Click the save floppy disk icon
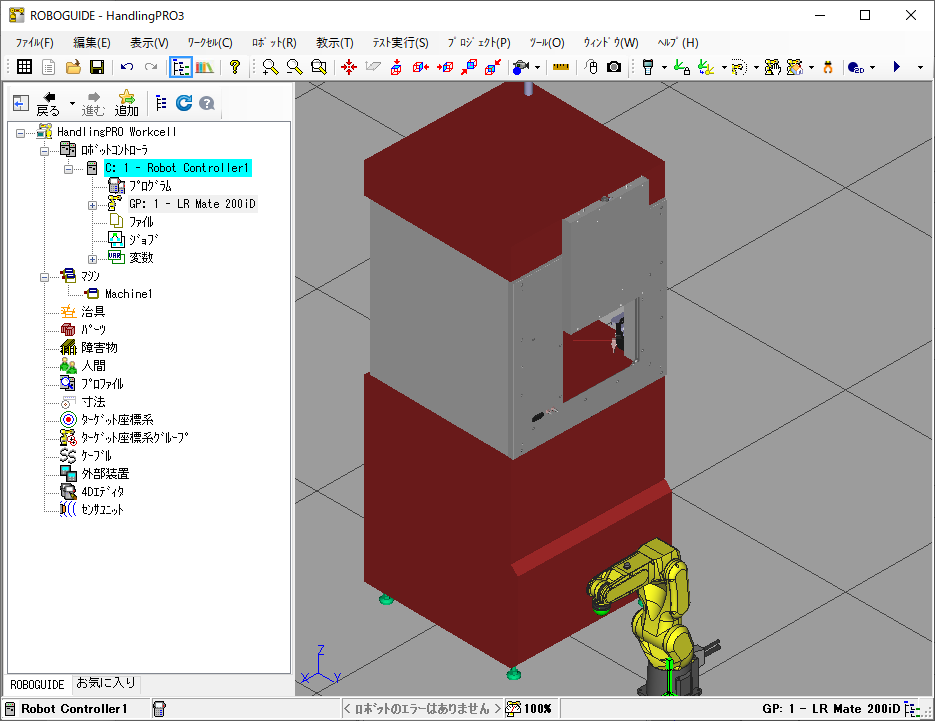The height and width of the screenshot is (721, 935). click(x=97, y=67)
